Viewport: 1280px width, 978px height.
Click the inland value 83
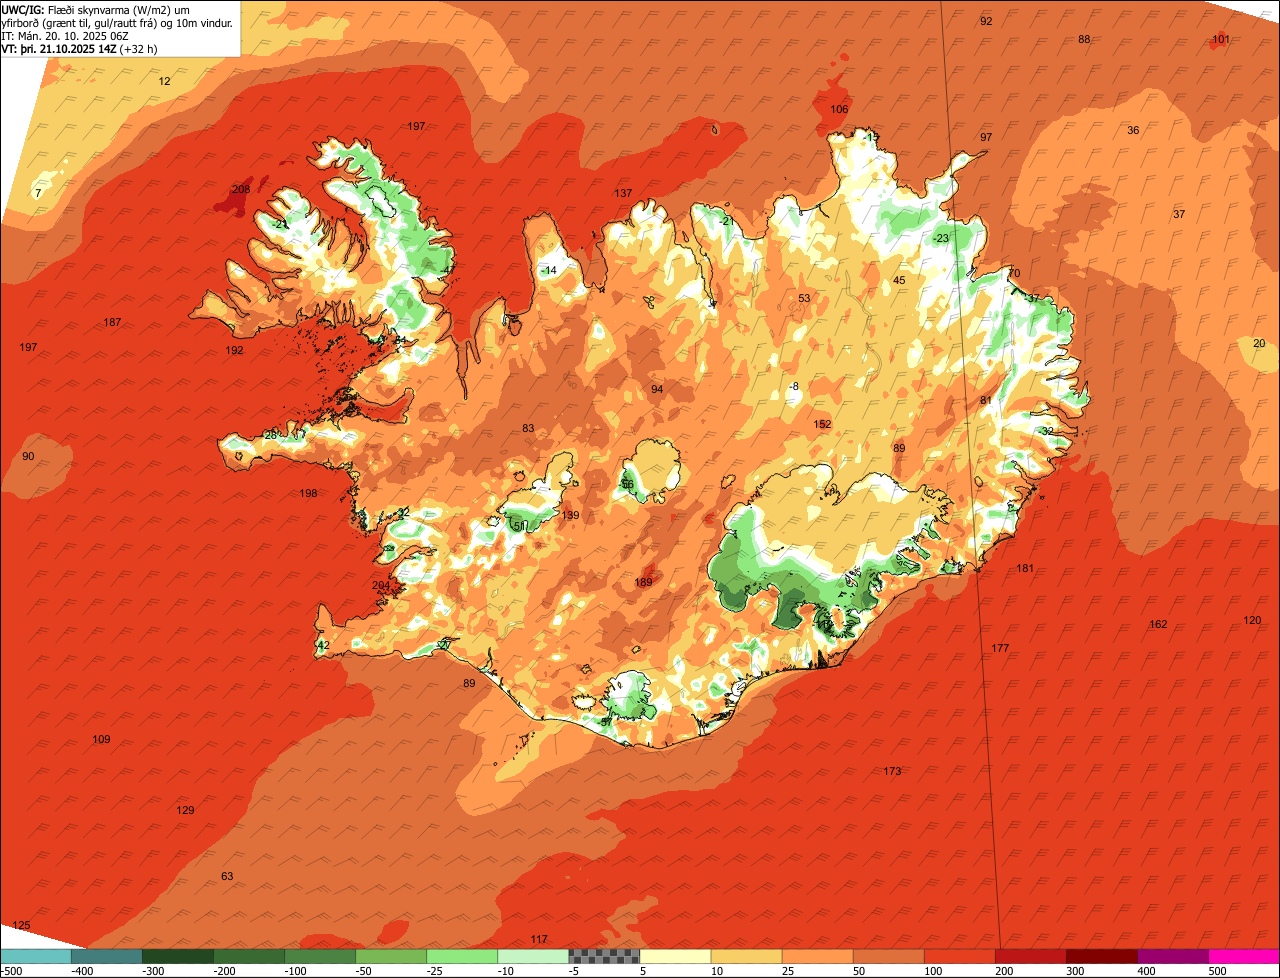pos(528,428)
